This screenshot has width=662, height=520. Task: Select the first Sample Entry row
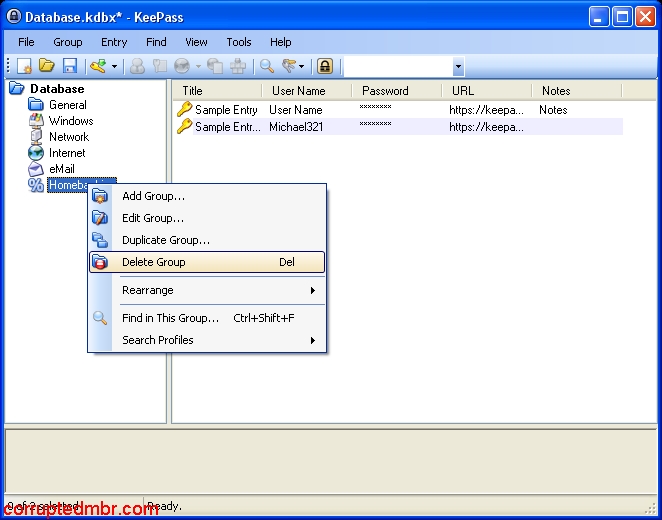tap(399, 110)
